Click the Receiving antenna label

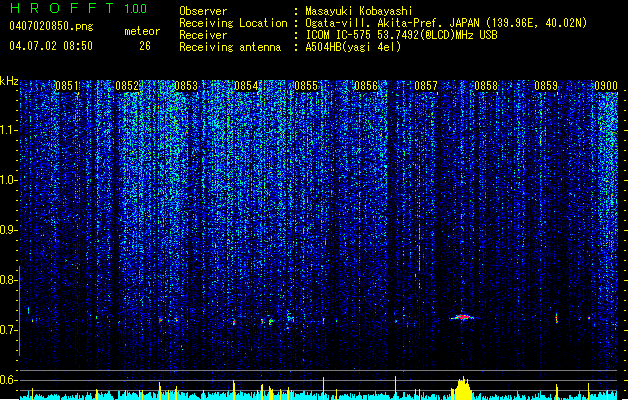tap(230, 47)
